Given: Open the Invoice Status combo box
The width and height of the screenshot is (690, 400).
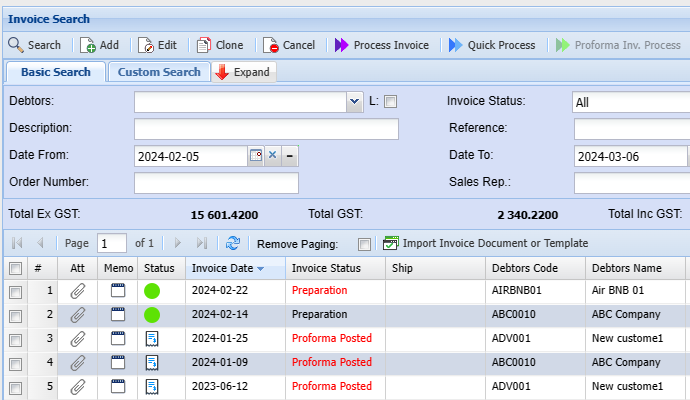Looking at the screenshot, I should (x=630, y=102).
